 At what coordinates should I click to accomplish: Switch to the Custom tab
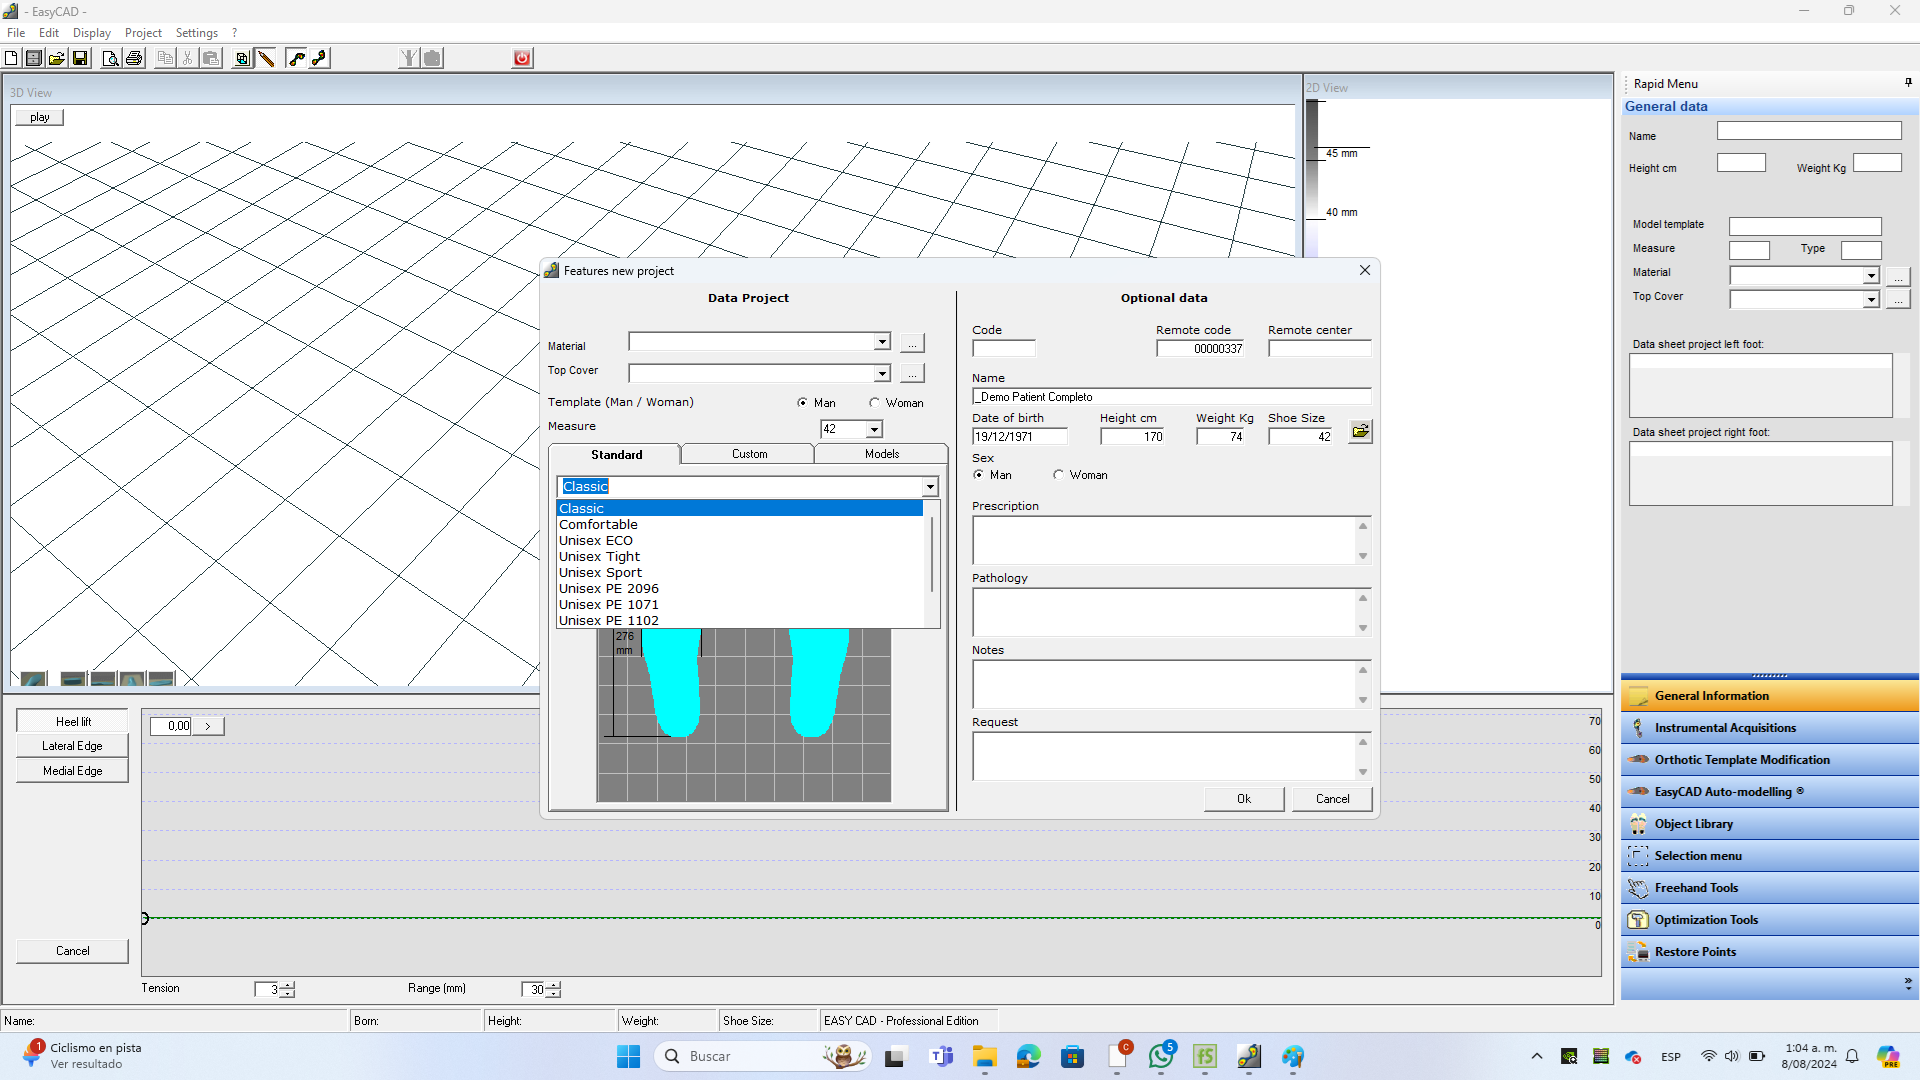(x=749, y=454)
